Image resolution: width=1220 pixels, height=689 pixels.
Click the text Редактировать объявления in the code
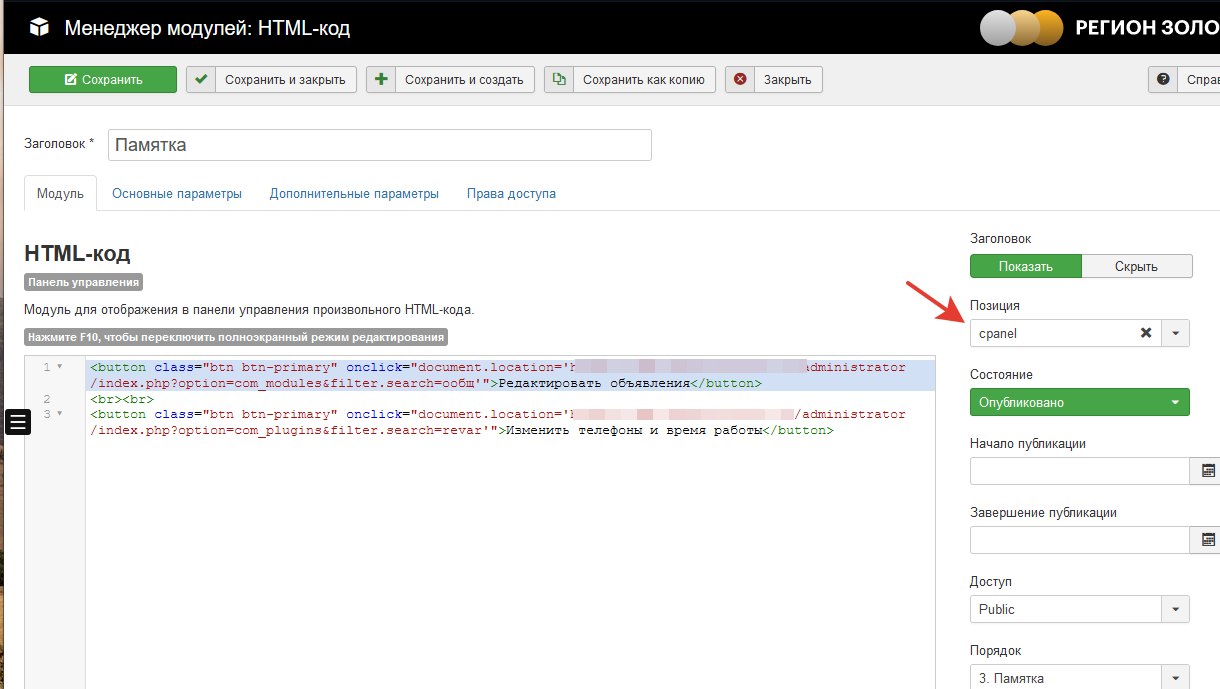pos(594,383)
